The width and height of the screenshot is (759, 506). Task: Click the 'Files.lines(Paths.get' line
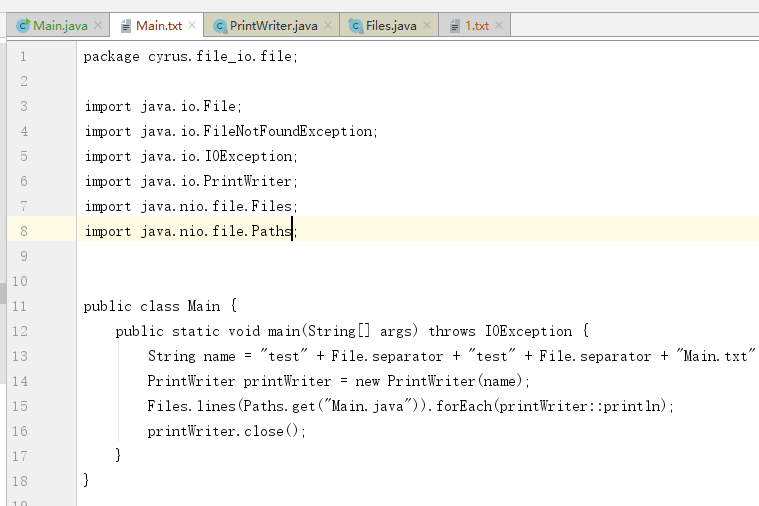tap(410, 406)
